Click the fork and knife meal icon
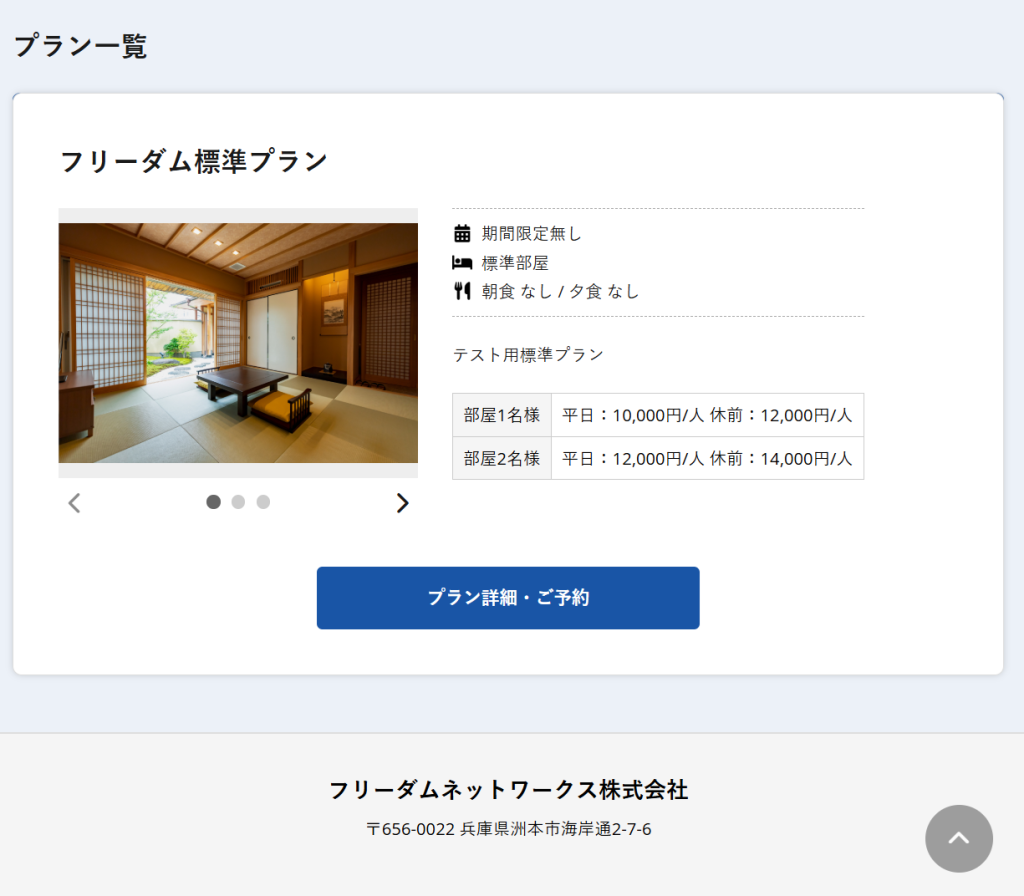Image resolution: width=1024 pixels, height=896 pixels. [x=462, y=291]
